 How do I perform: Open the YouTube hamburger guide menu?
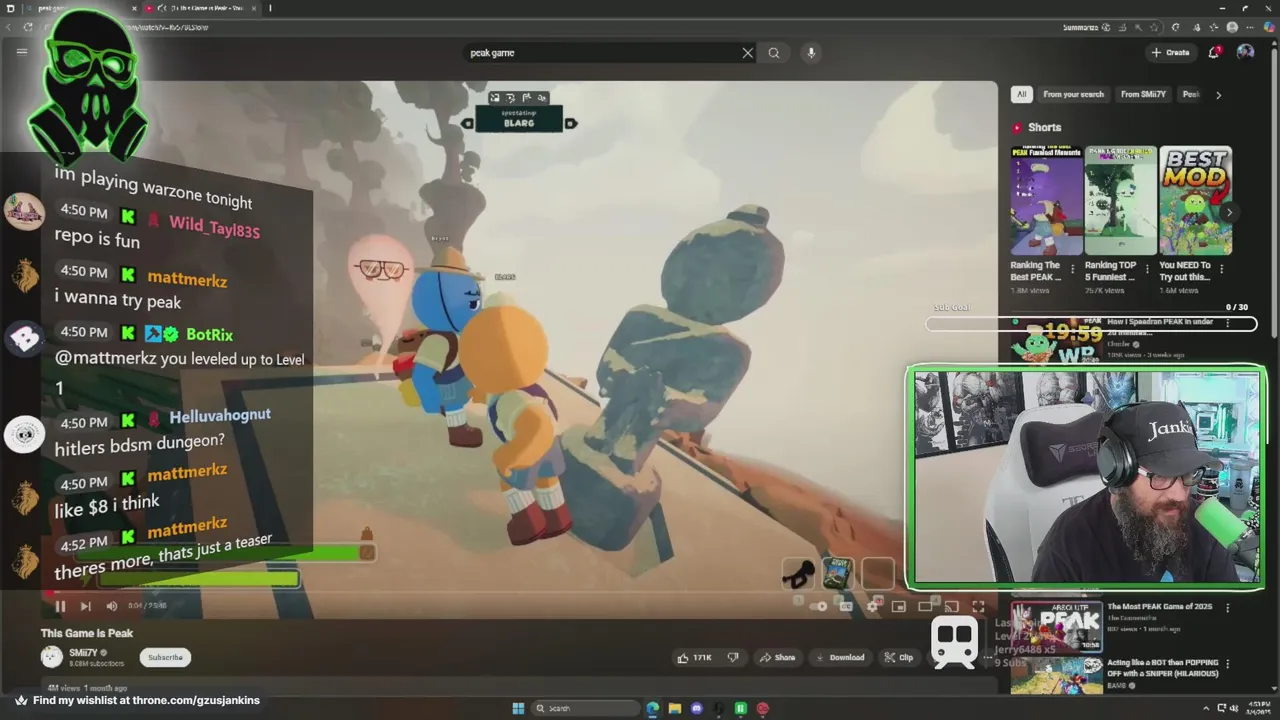[22, 52]
